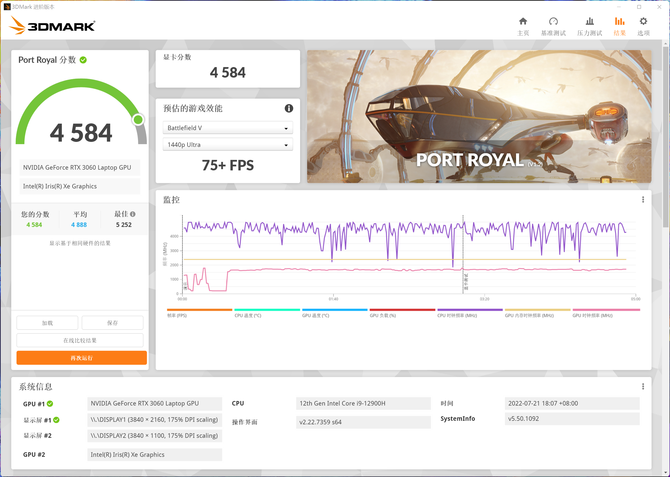Click the Load (加载) button
670x477 pixels.
click(47, 323)
